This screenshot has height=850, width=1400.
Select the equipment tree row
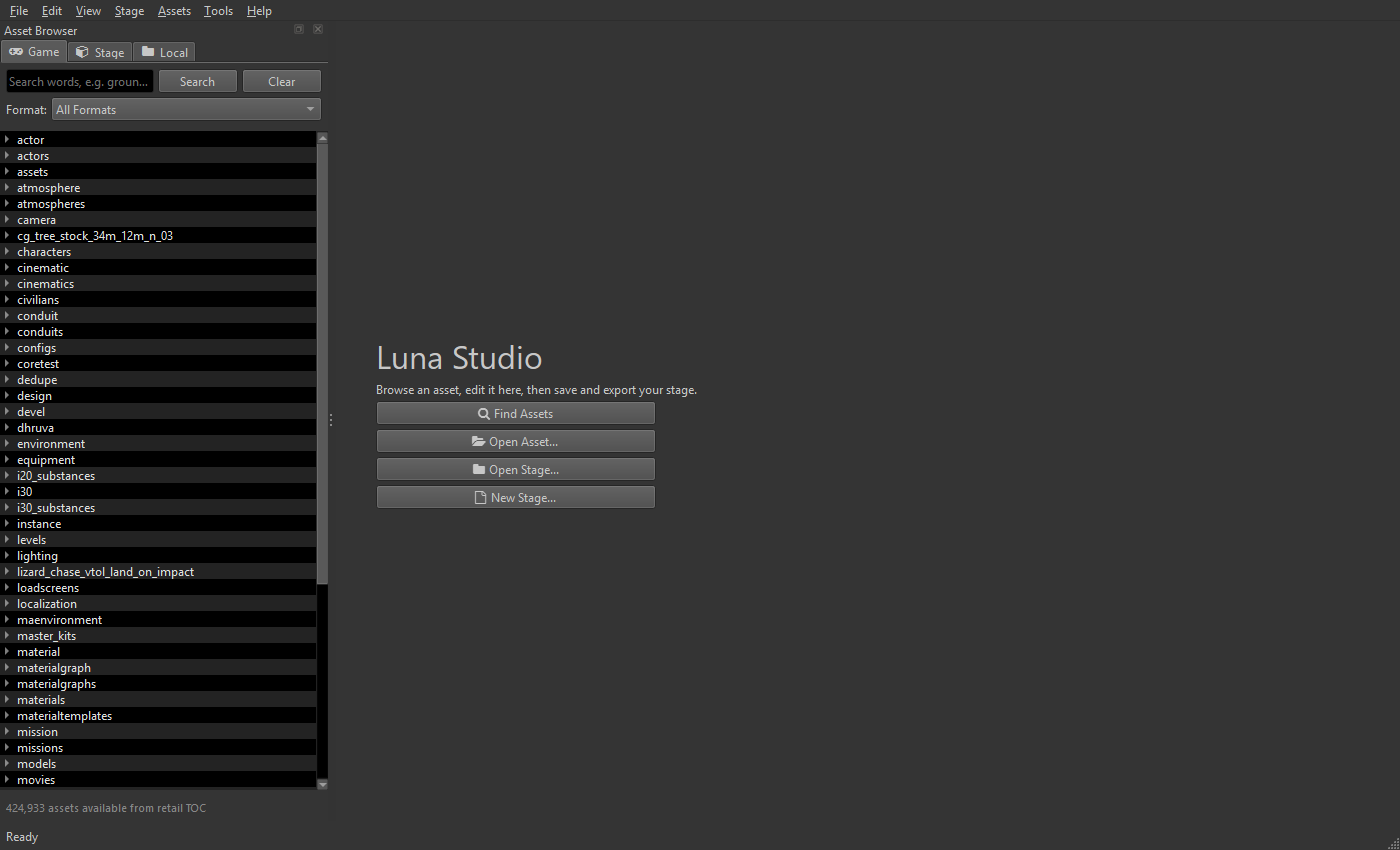coord(158,460)
